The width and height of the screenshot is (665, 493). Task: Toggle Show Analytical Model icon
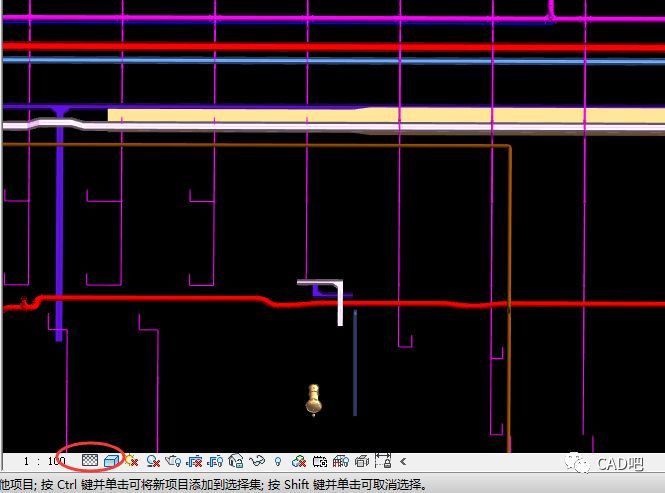(341, 461)
